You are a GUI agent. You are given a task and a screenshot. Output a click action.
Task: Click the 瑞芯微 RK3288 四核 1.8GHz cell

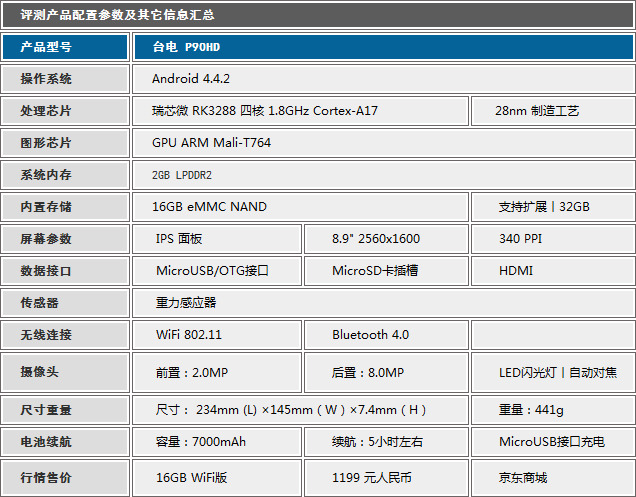[301, 111]
